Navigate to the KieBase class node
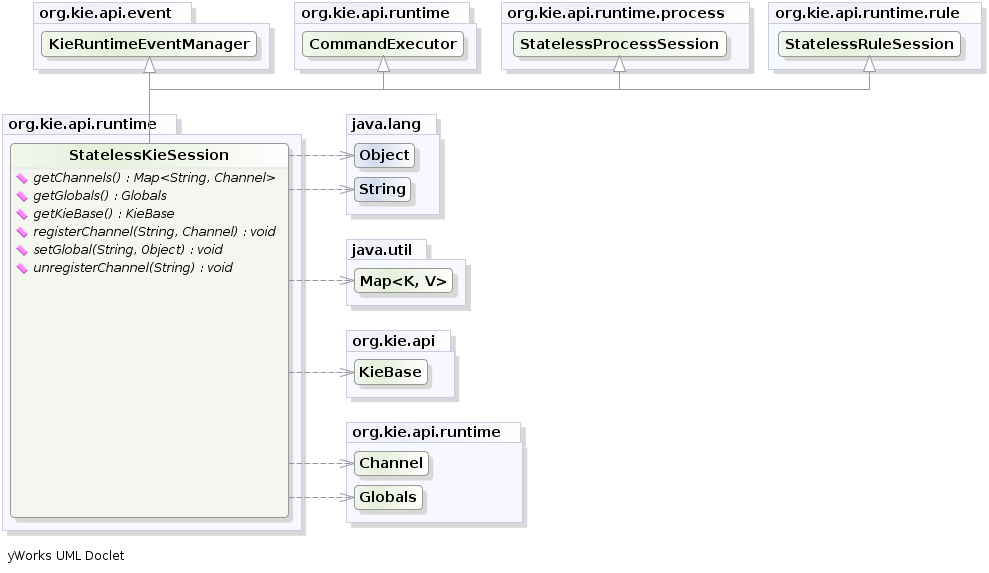This screenshot has width=989, height=573. 390,372
